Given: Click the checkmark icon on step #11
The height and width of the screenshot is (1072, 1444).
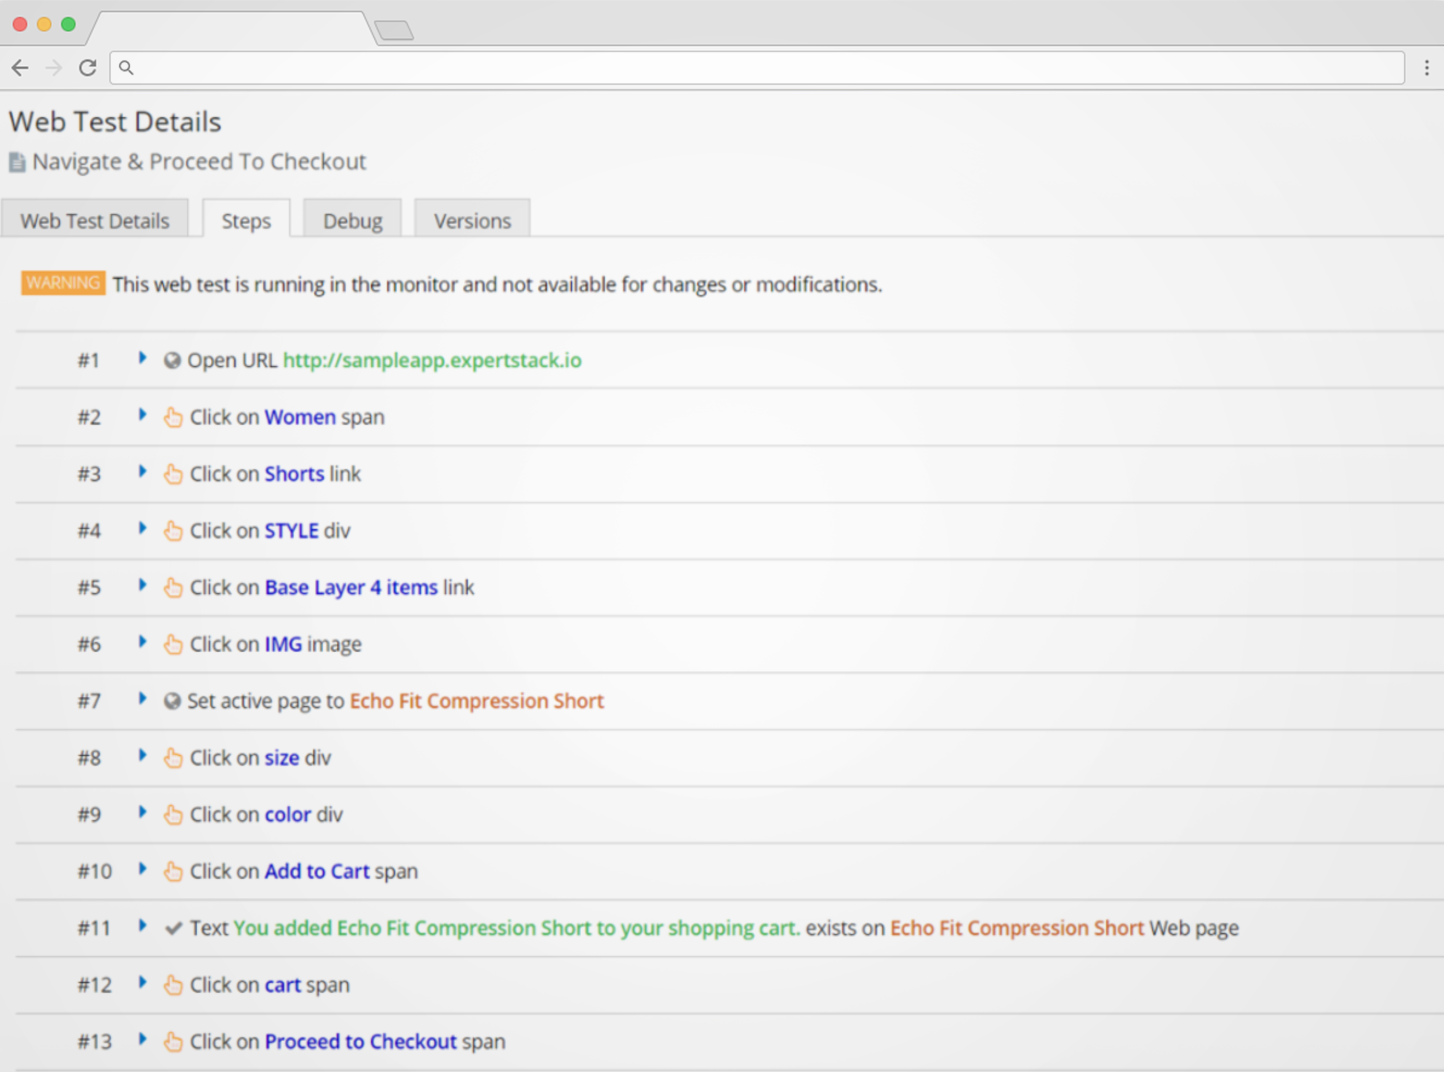Looking at the screenshot, I should 173,928.
